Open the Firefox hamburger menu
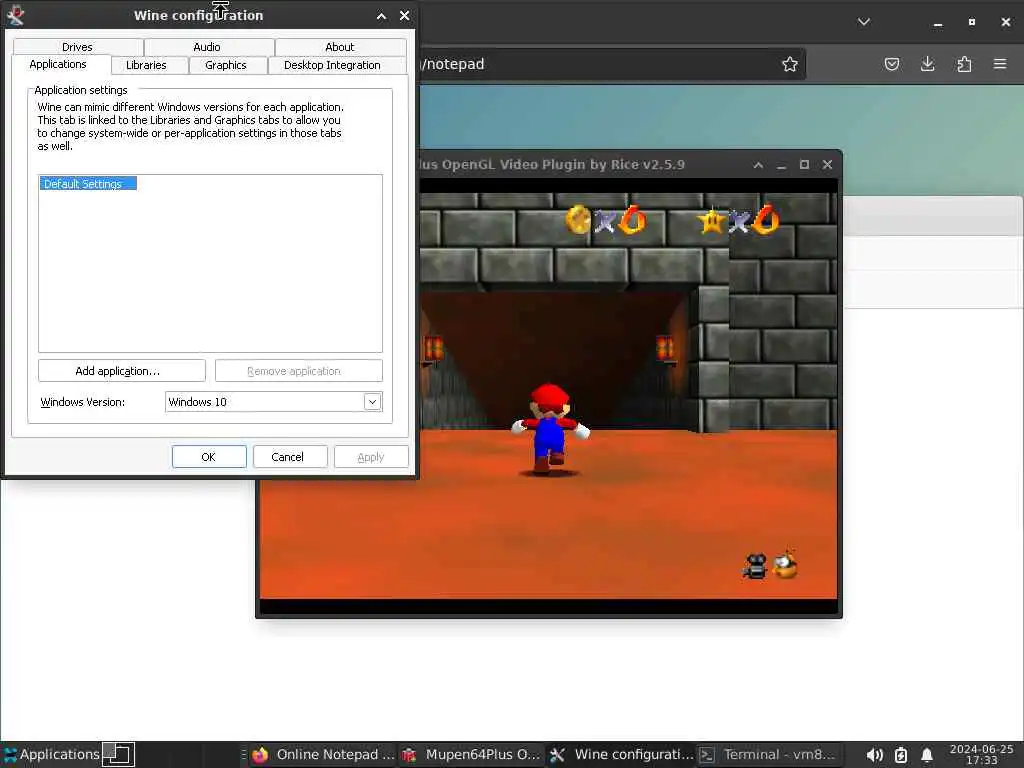 (x=1000, y=64)
